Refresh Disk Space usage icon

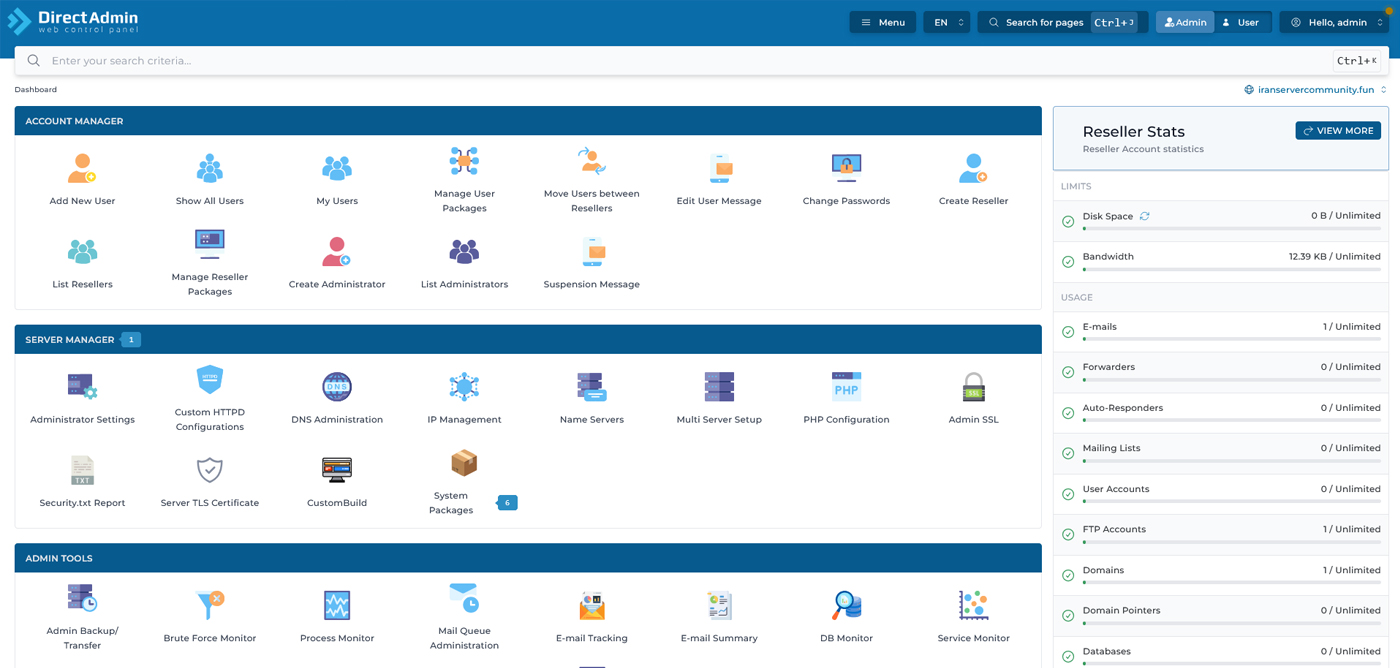[x=1145, y=216]
